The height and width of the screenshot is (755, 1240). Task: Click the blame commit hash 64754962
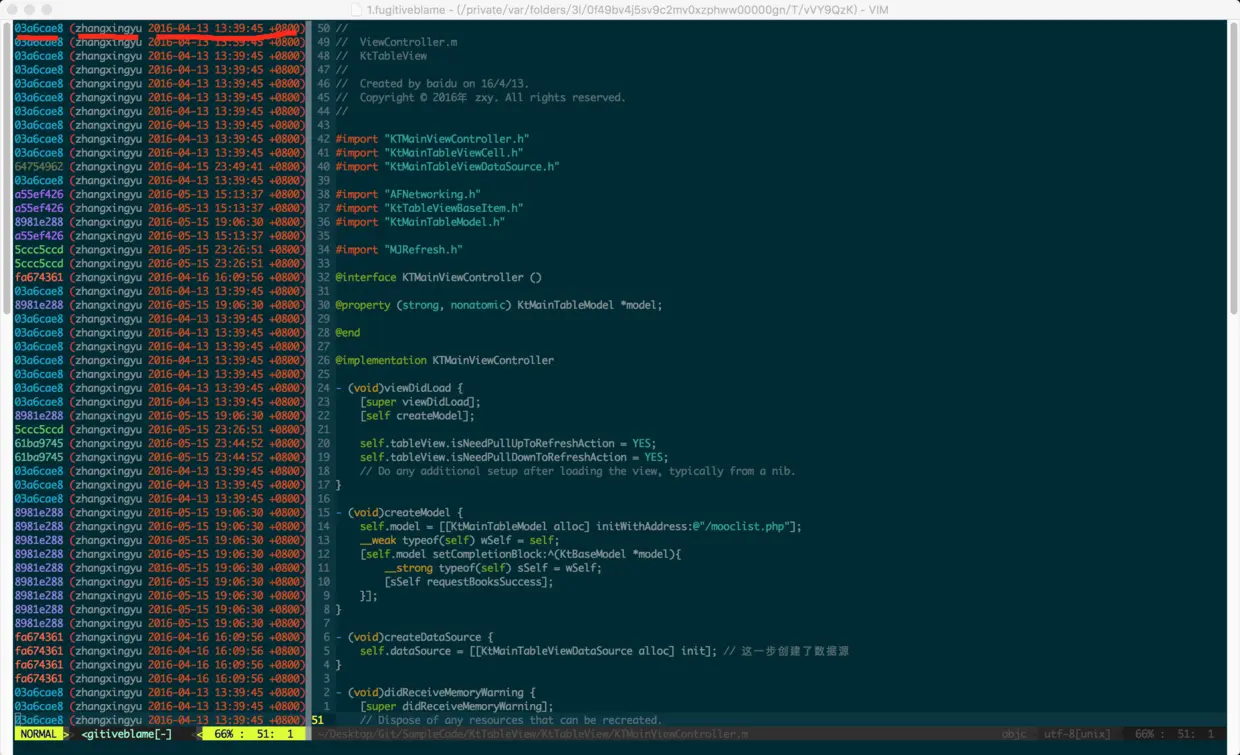coord(39,167)
